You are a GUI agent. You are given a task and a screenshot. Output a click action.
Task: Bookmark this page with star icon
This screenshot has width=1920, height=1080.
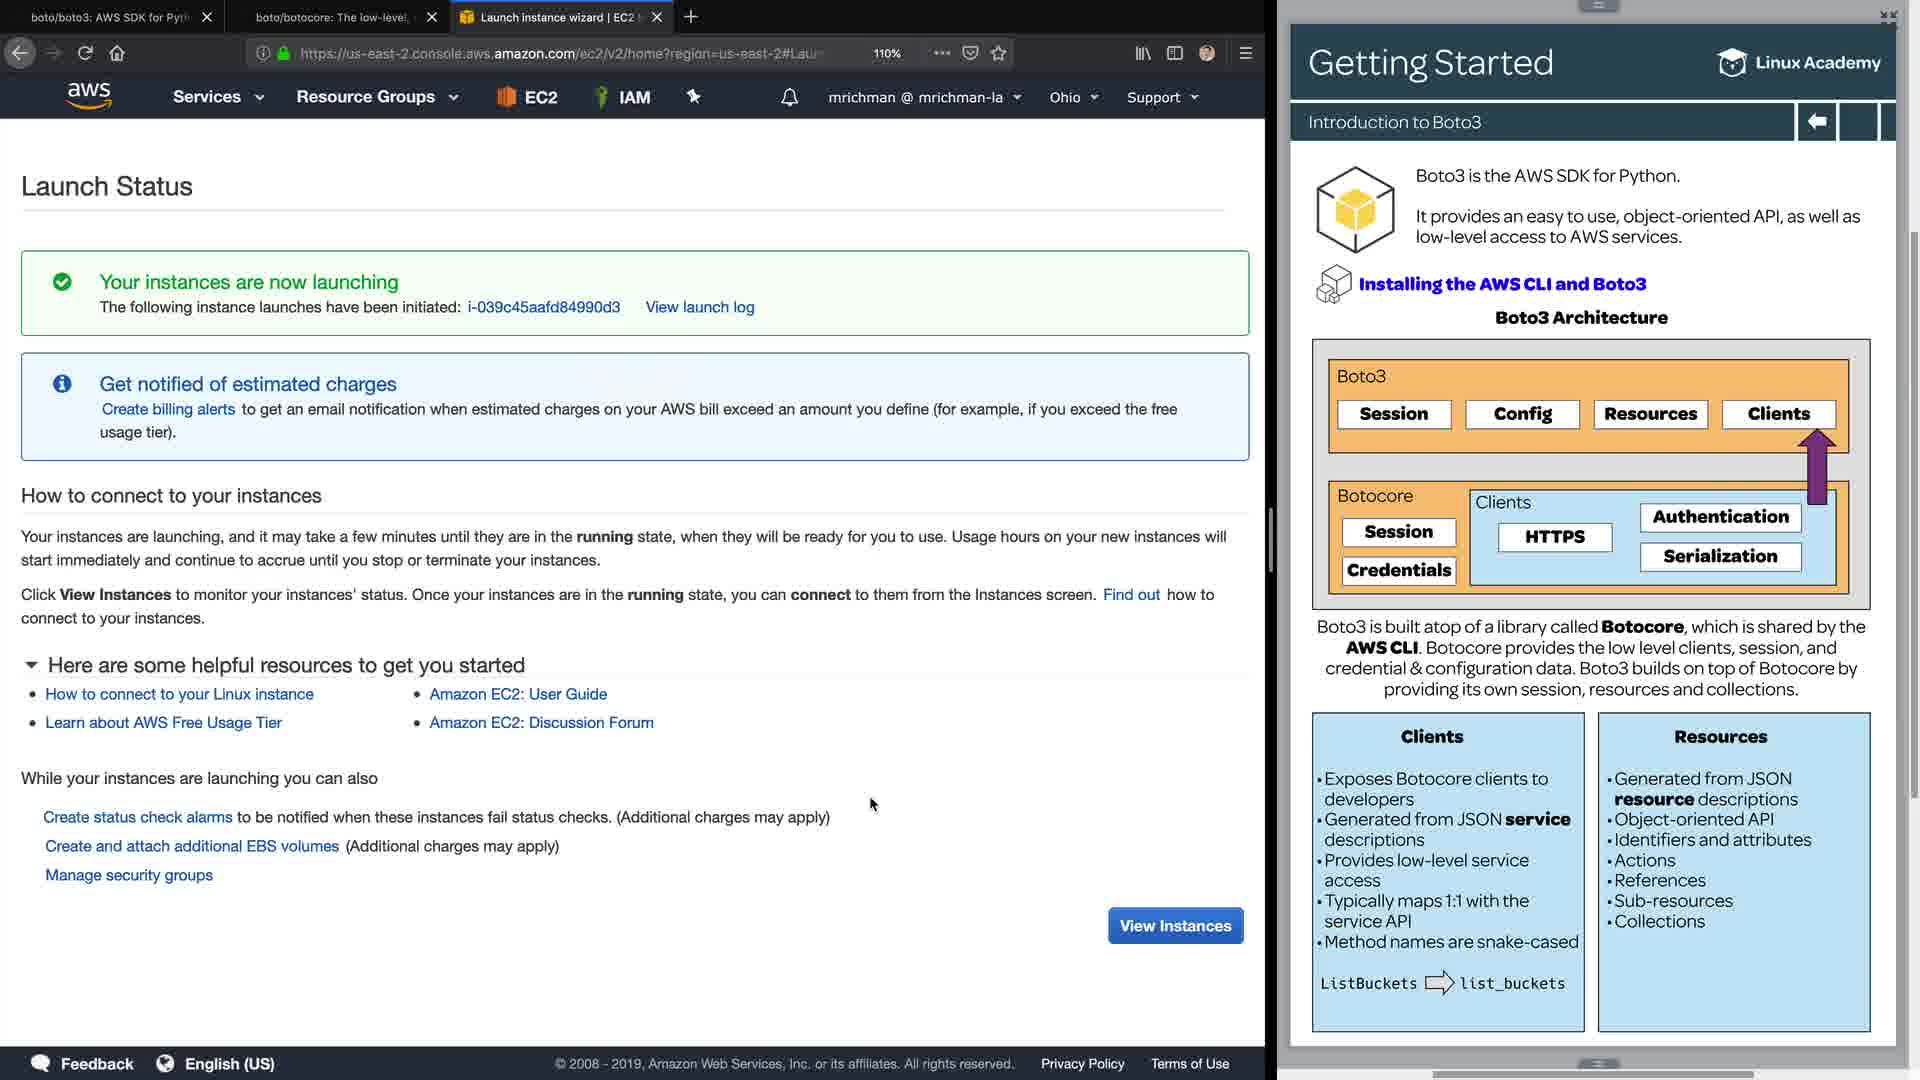(998, 53)
